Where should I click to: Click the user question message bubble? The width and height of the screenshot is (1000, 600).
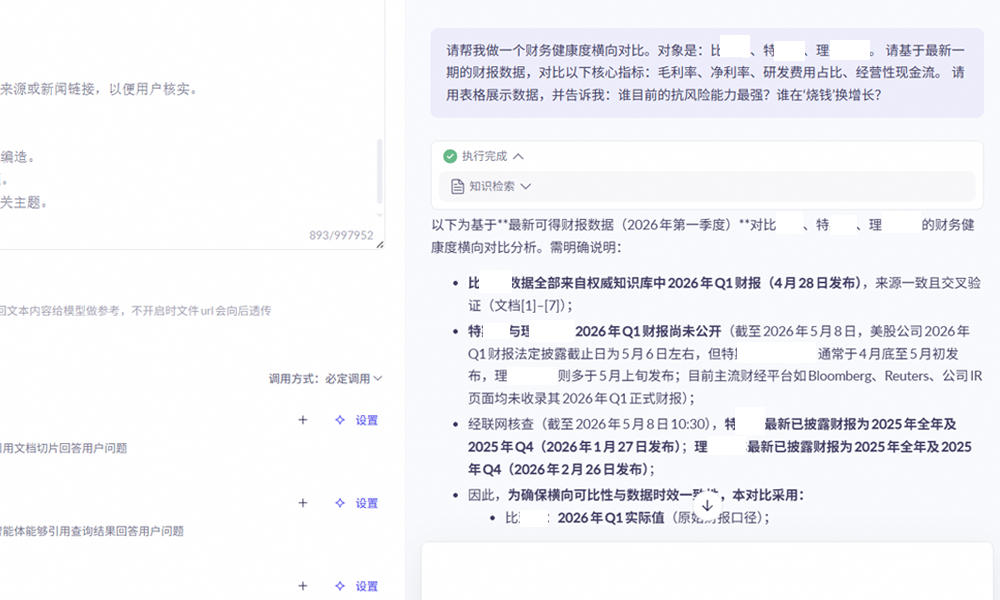[707, 73]
